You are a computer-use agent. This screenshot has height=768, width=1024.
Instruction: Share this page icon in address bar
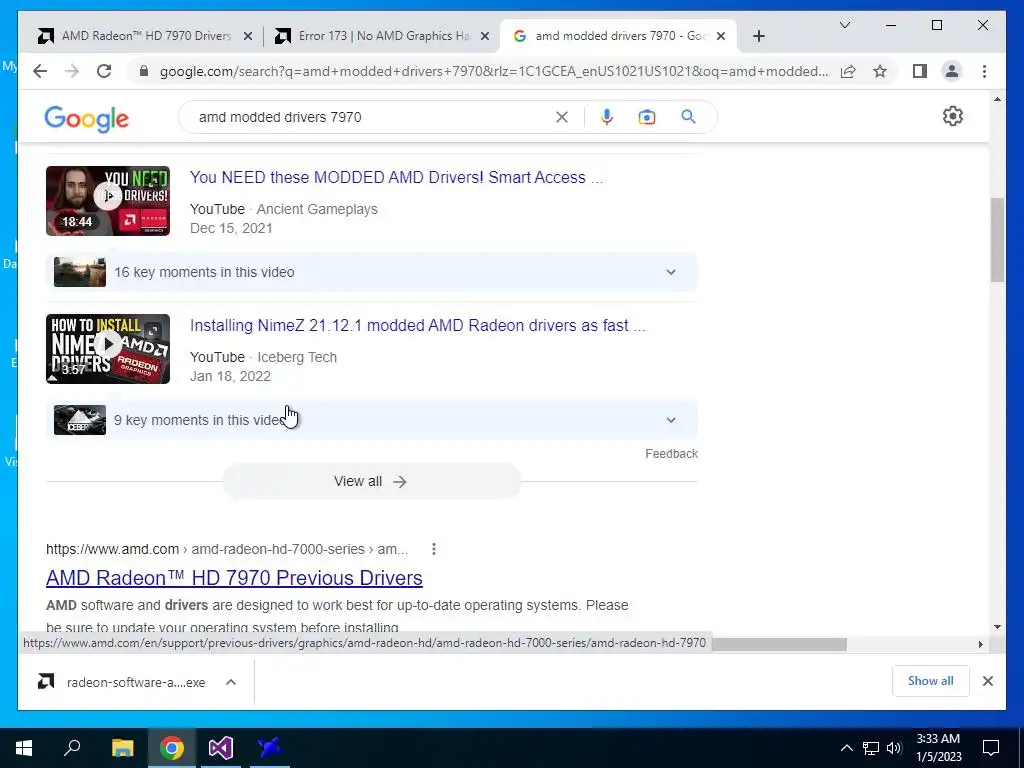point(848,71)
